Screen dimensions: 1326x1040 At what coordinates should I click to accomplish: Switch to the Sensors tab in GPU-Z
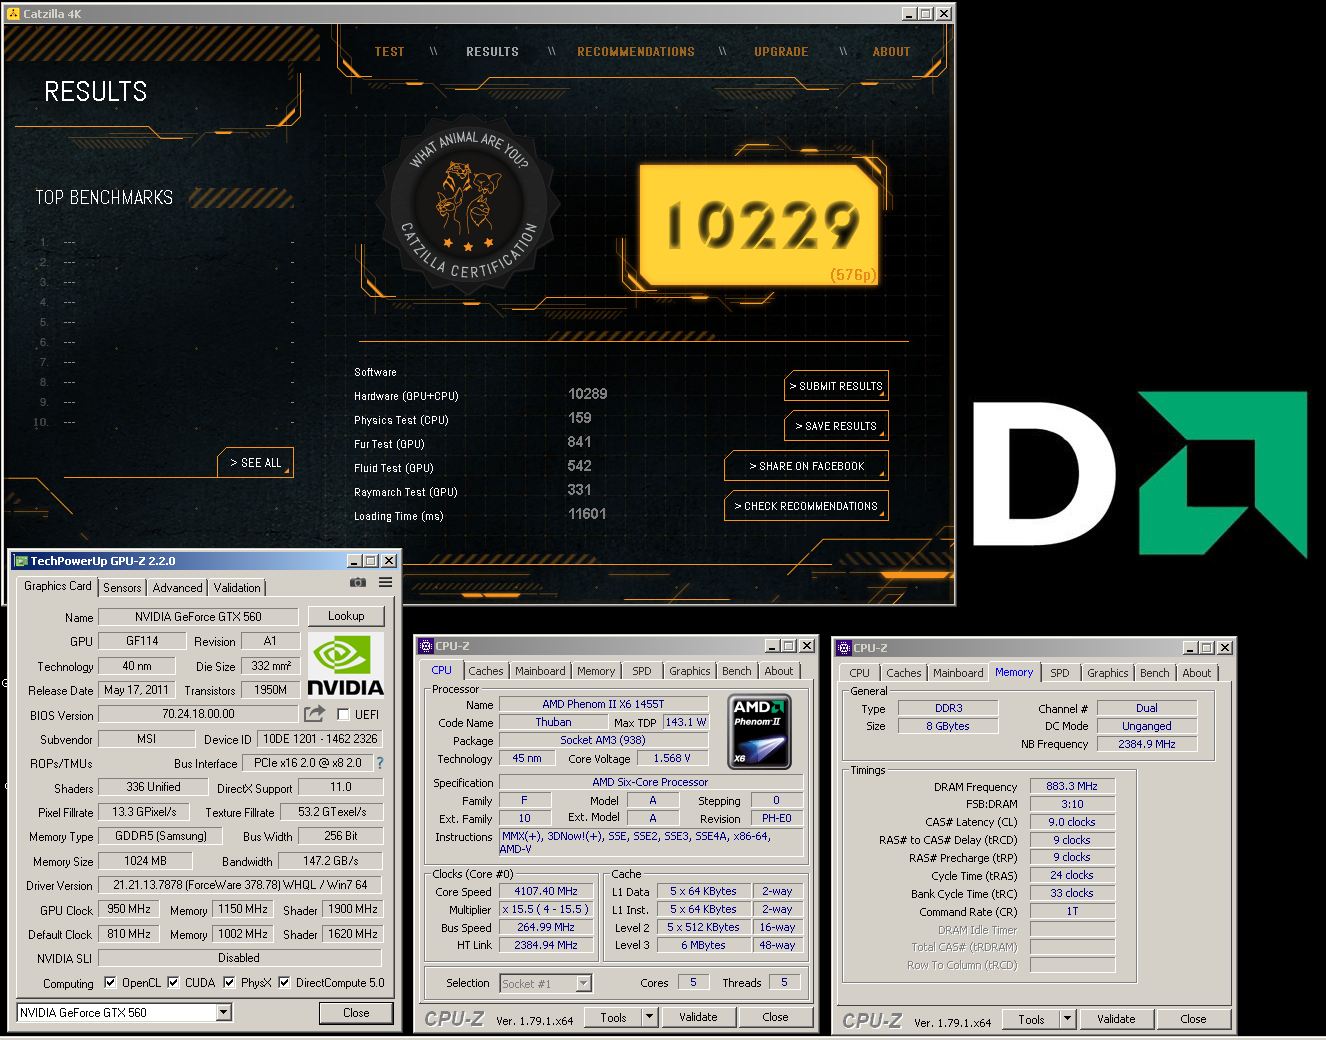coord(122,588)
